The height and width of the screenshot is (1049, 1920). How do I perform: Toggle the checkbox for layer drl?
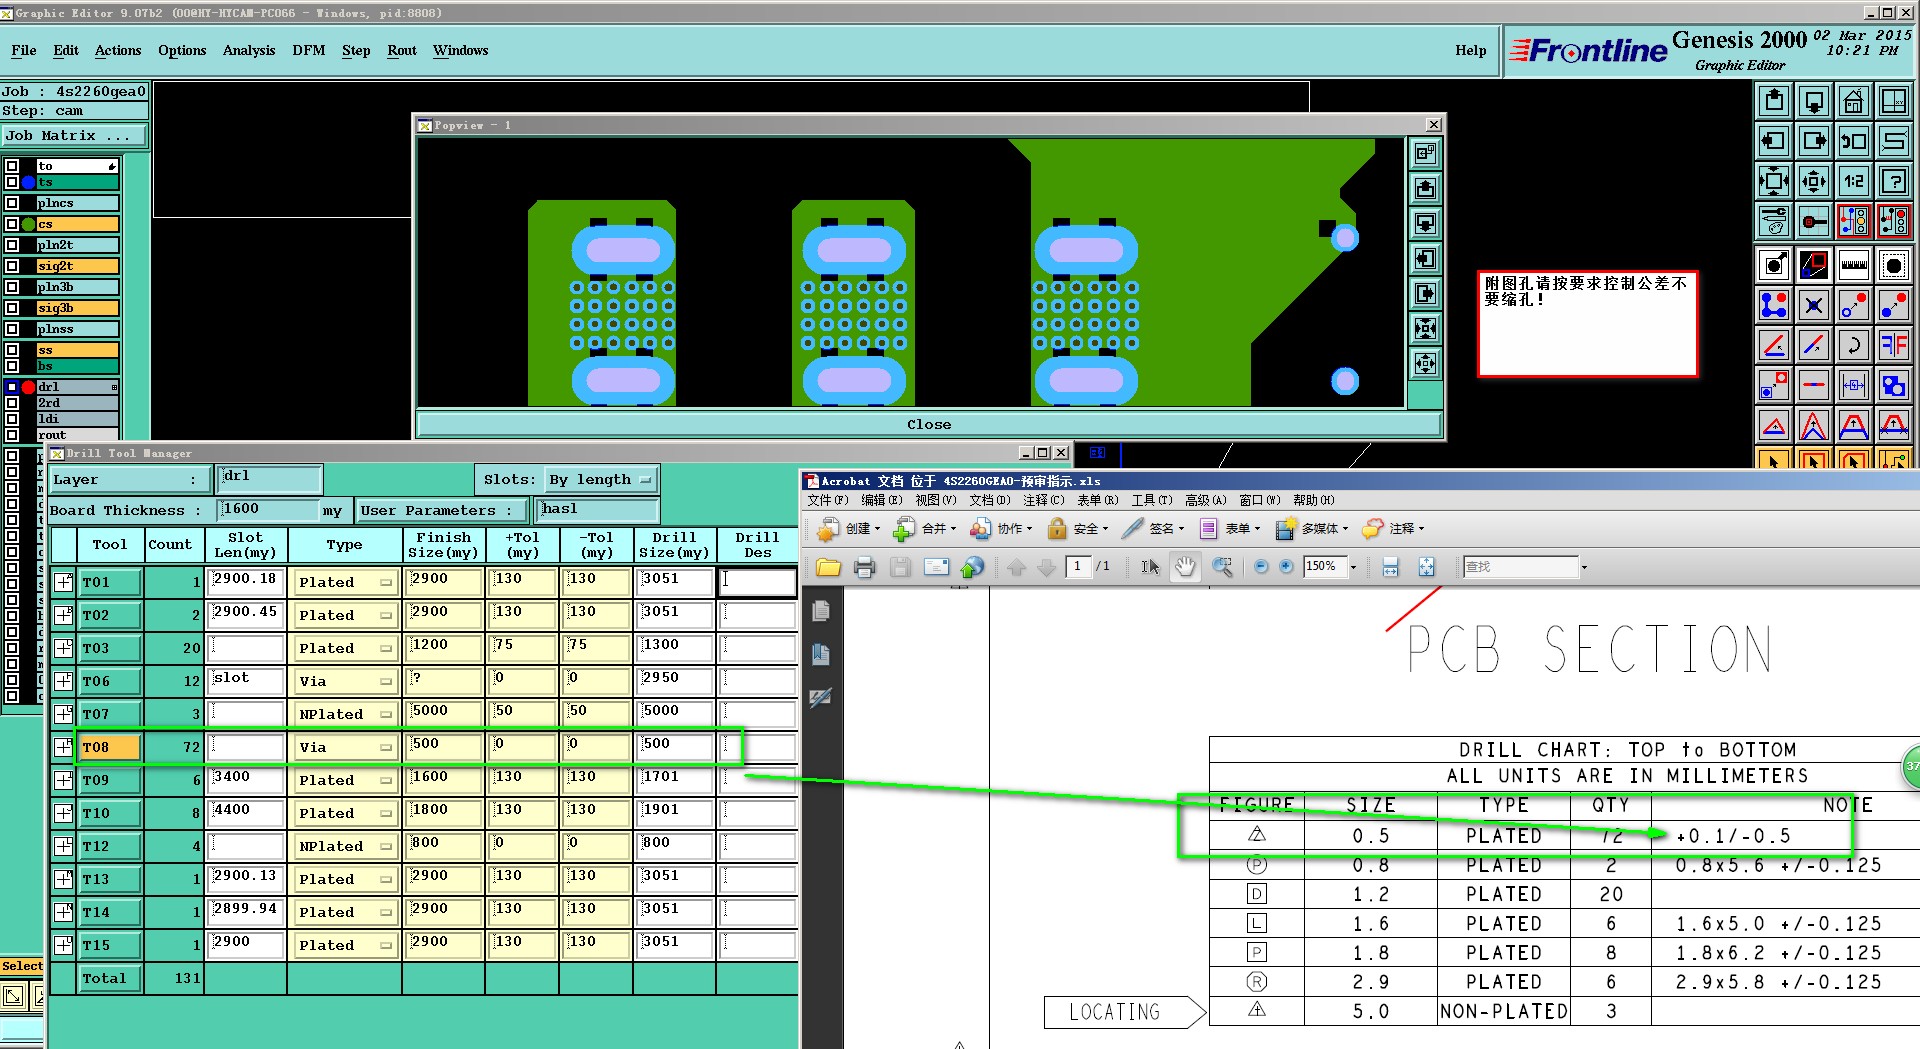[12, 387]
